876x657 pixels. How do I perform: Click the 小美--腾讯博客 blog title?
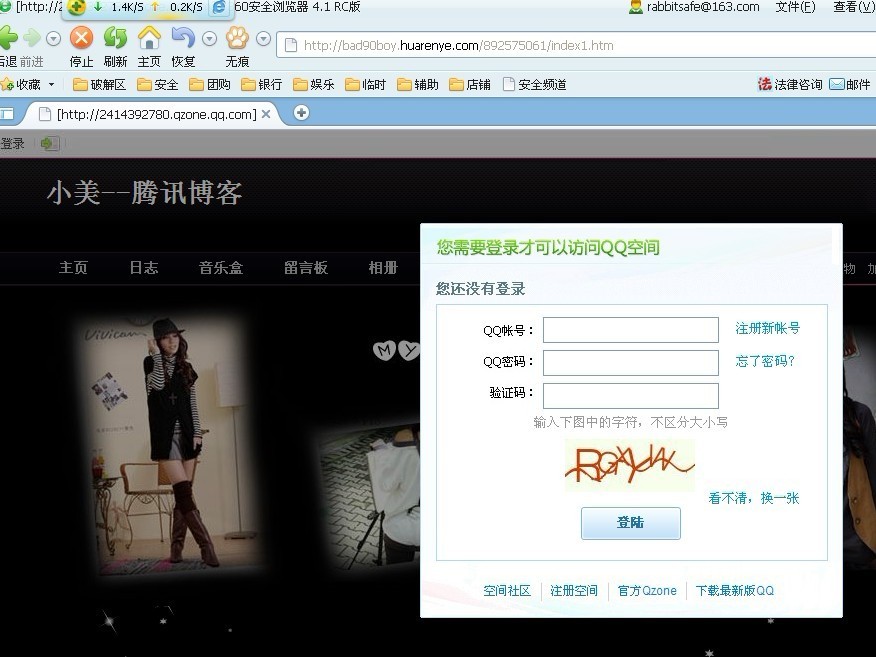[x=144, y=193]
